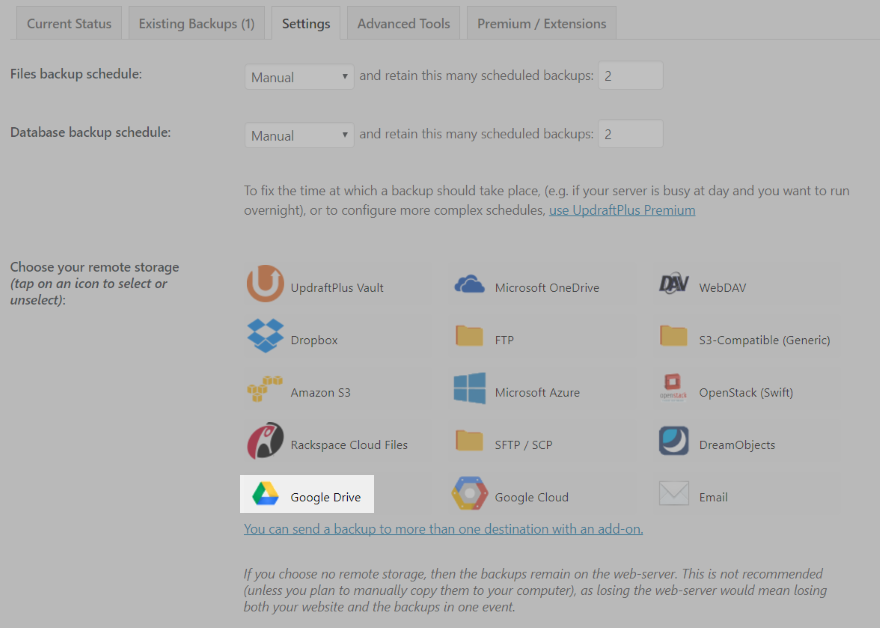Focus the files backup retain count field
This screenshot has height=628, width=880.
(631, 76)
